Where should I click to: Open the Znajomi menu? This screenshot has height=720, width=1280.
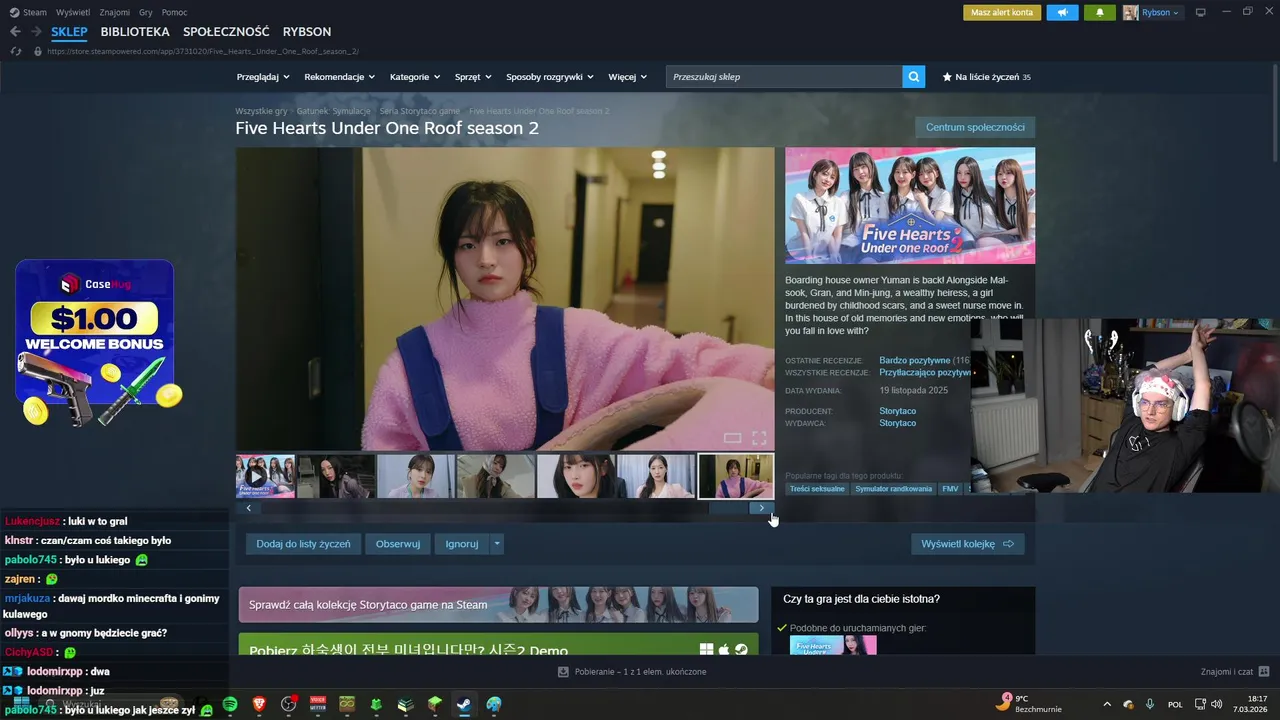(114, 12)
